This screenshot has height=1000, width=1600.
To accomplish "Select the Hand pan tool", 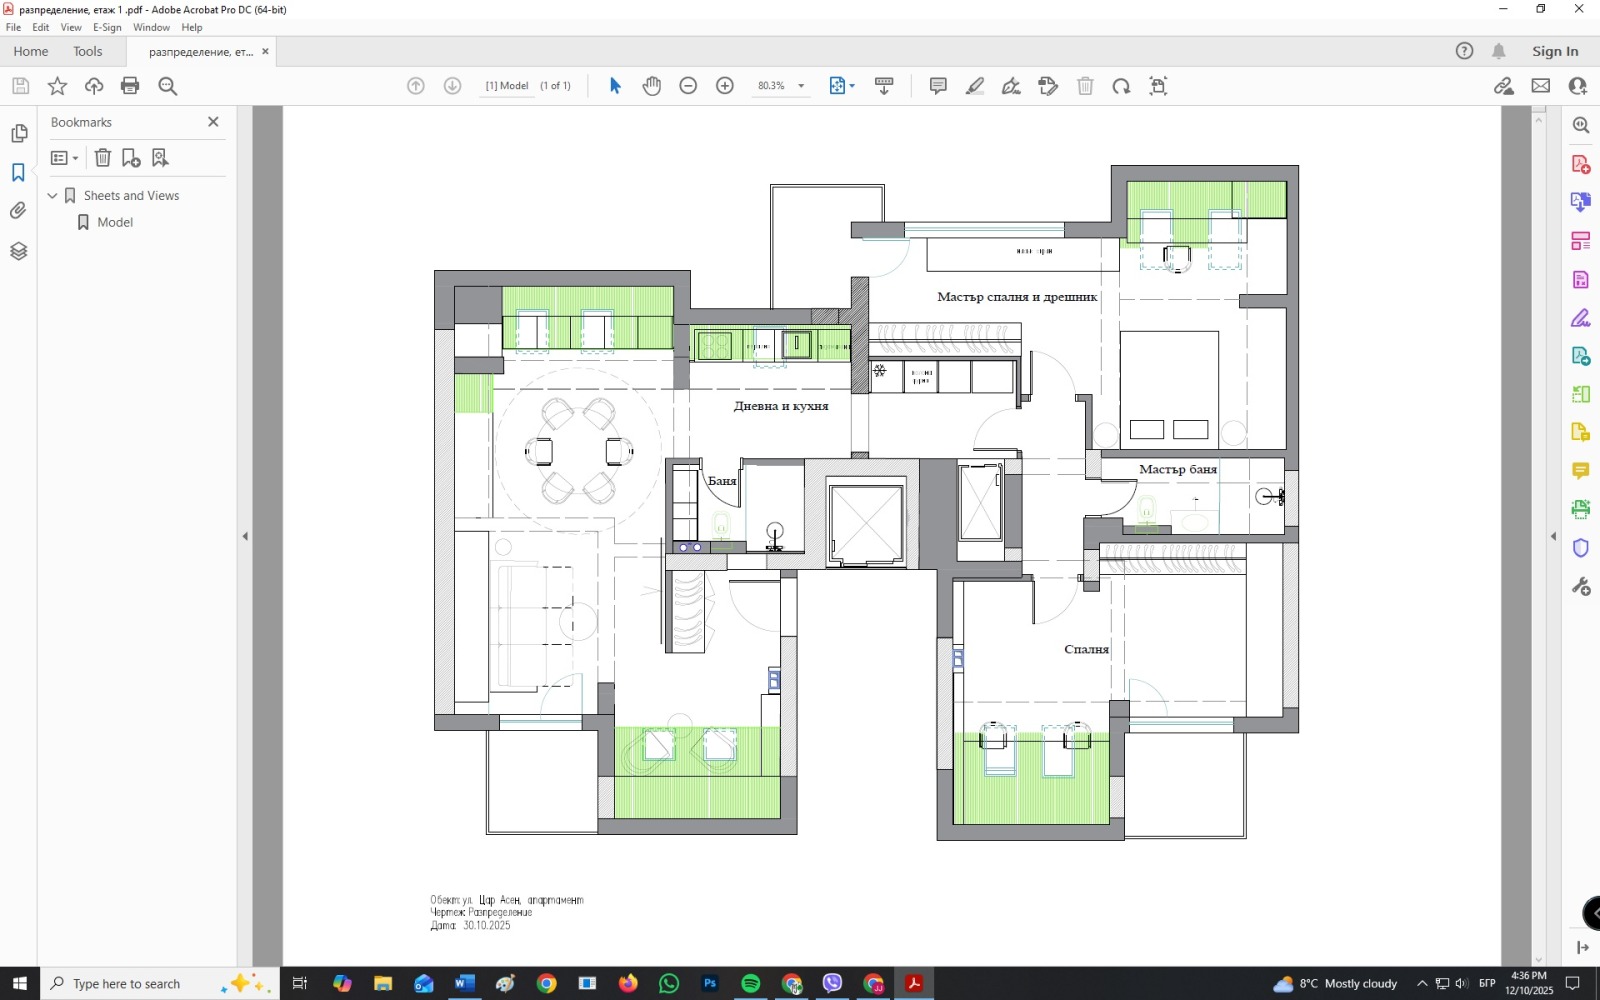I will (x=652, y=86).
